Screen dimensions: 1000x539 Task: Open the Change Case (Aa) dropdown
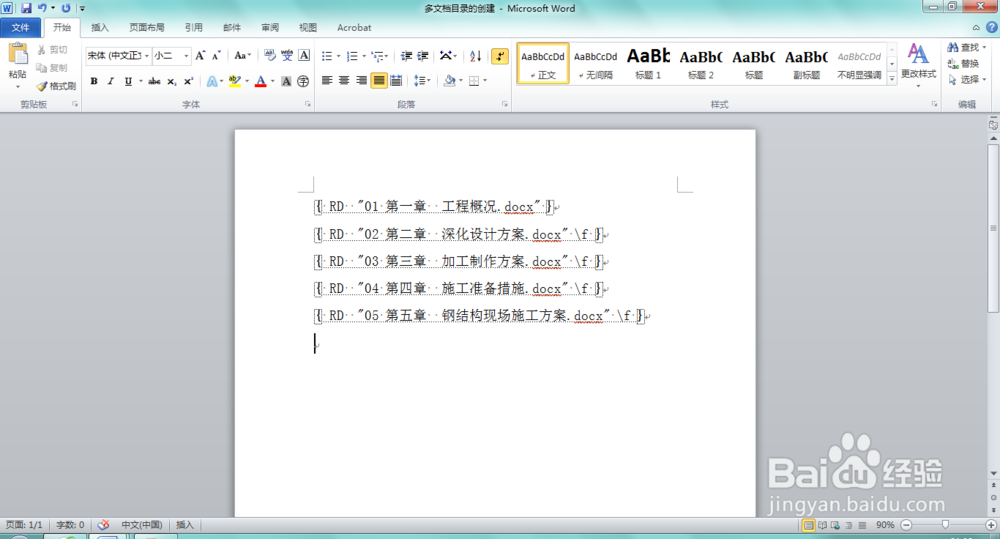click(x=242, y=55)
